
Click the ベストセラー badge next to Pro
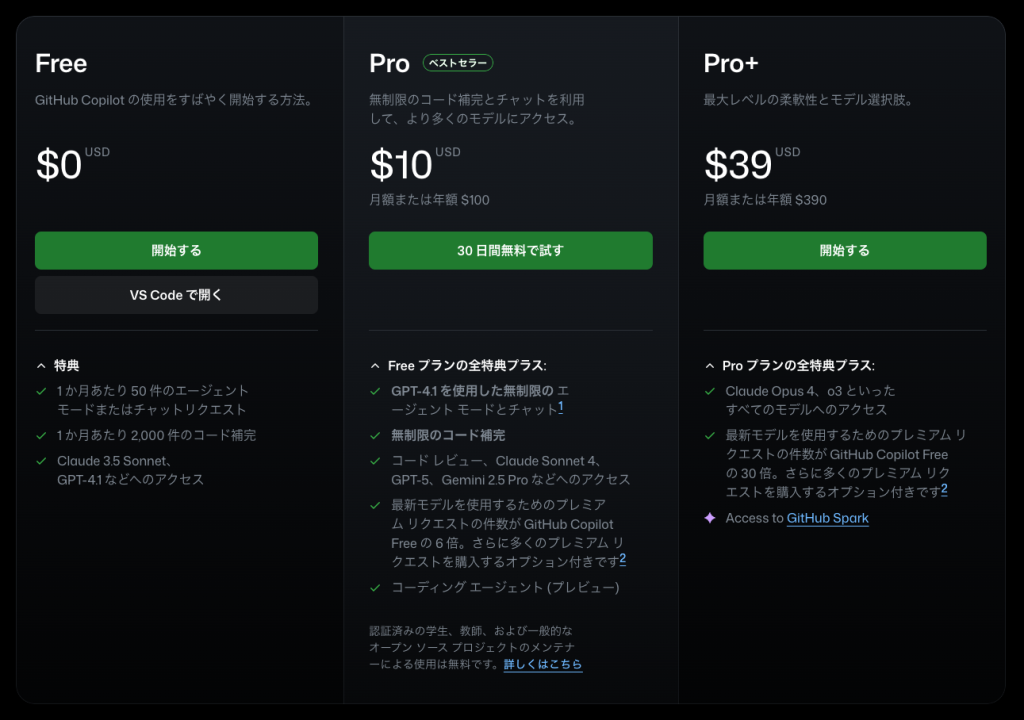pos(458,63)
